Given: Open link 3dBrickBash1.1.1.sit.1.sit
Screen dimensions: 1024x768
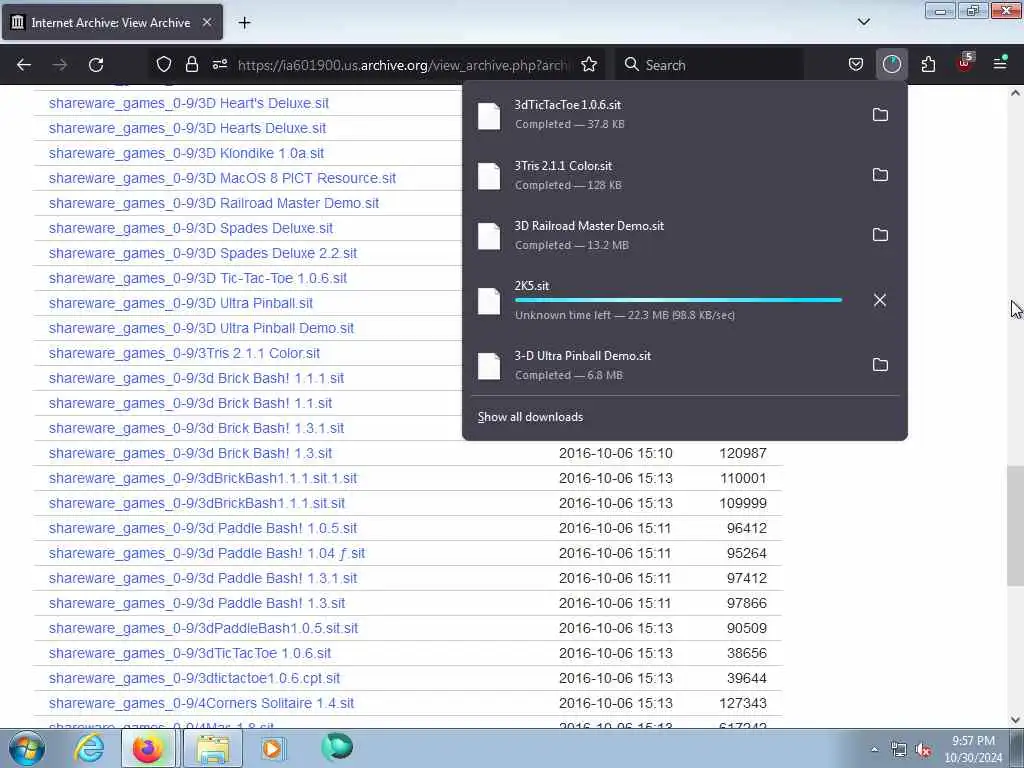Looking at the screenshot, I should click(202, 478).
